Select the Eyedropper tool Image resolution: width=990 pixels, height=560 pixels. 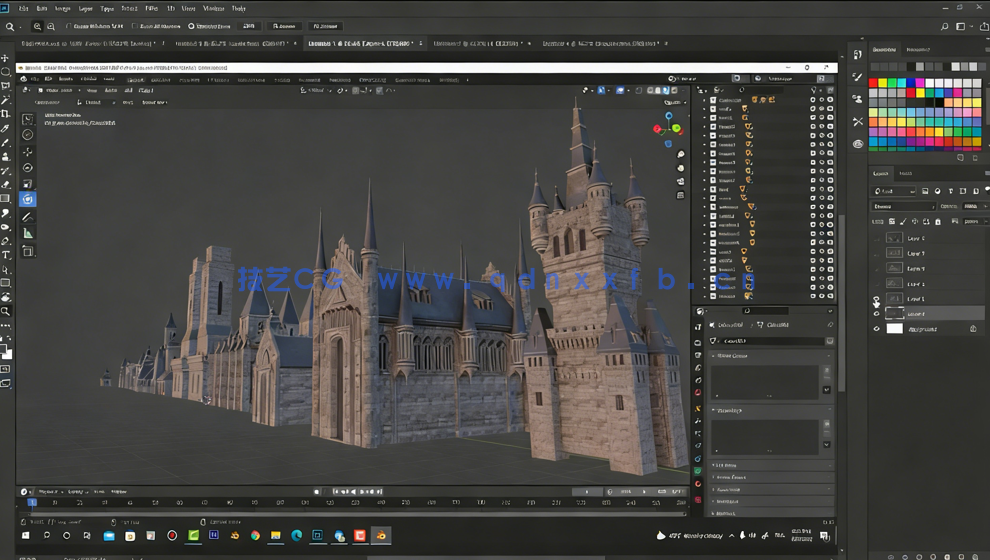click(6, 128)
